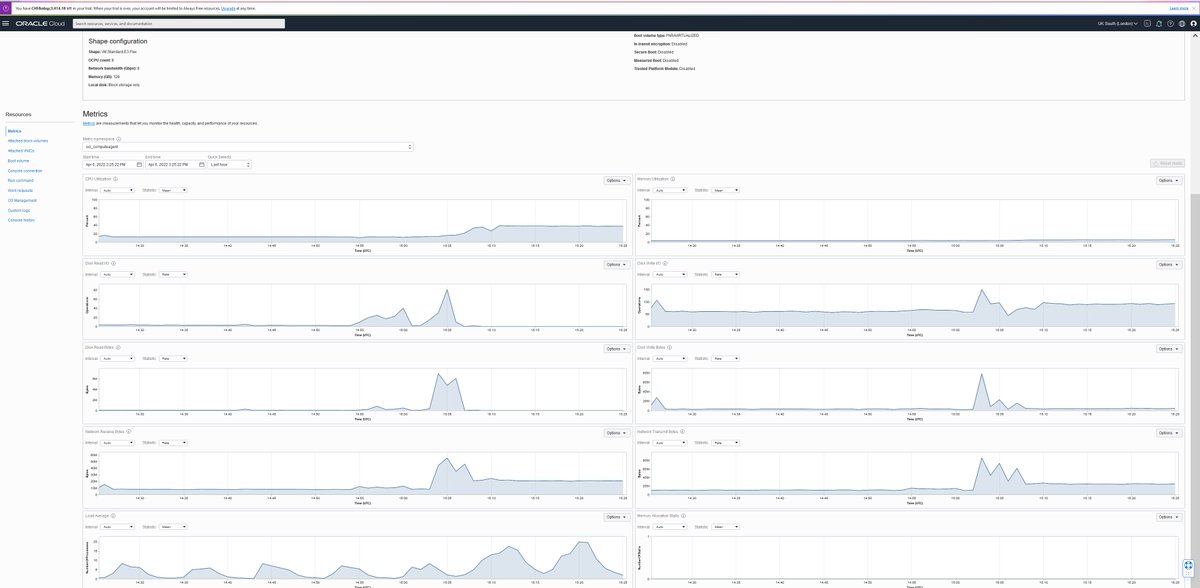Screen dimensions: 1200x588
Task: Click info icon beside Network Receive Bytes title
Action: click(129, 432)
